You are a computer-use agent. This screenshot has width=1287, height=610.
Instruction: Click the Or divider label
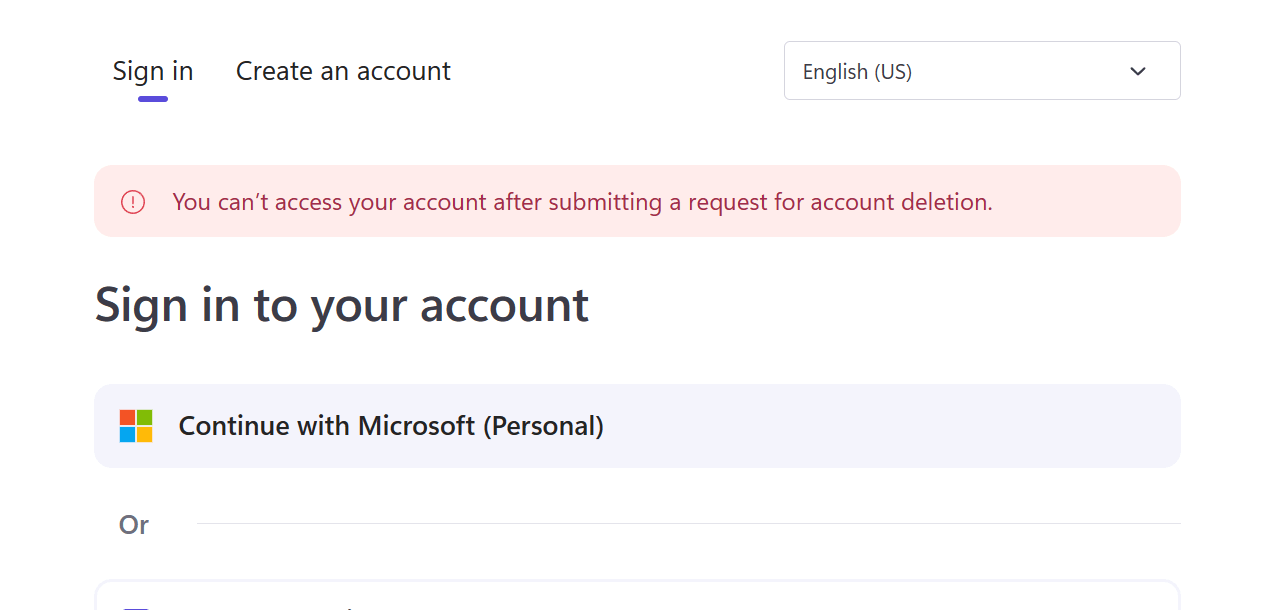click(x=135, y=524)
